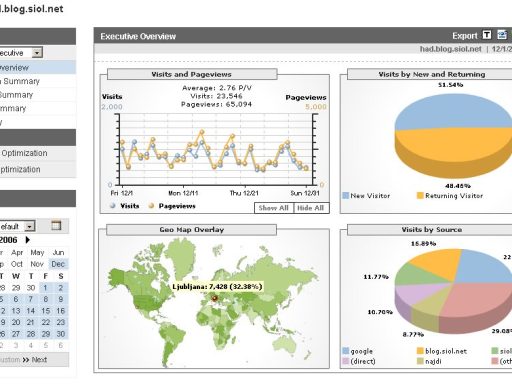
Task: Select day 30 in the last calendar week
Action: [61, 334]
